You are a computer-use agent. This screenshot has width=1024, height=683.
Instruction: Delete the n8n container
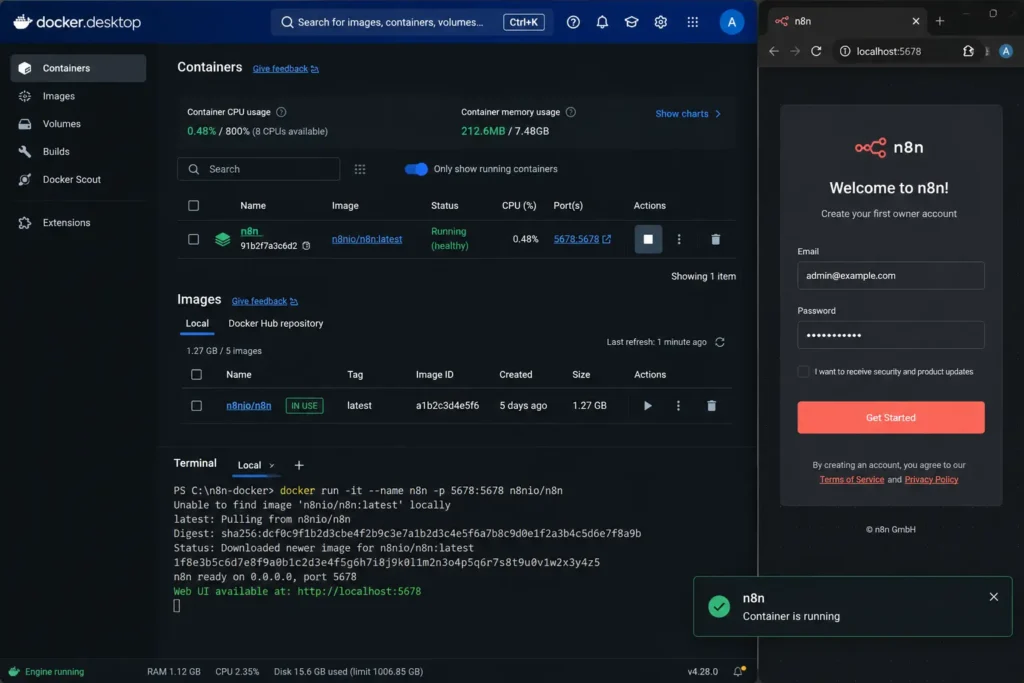715,239
